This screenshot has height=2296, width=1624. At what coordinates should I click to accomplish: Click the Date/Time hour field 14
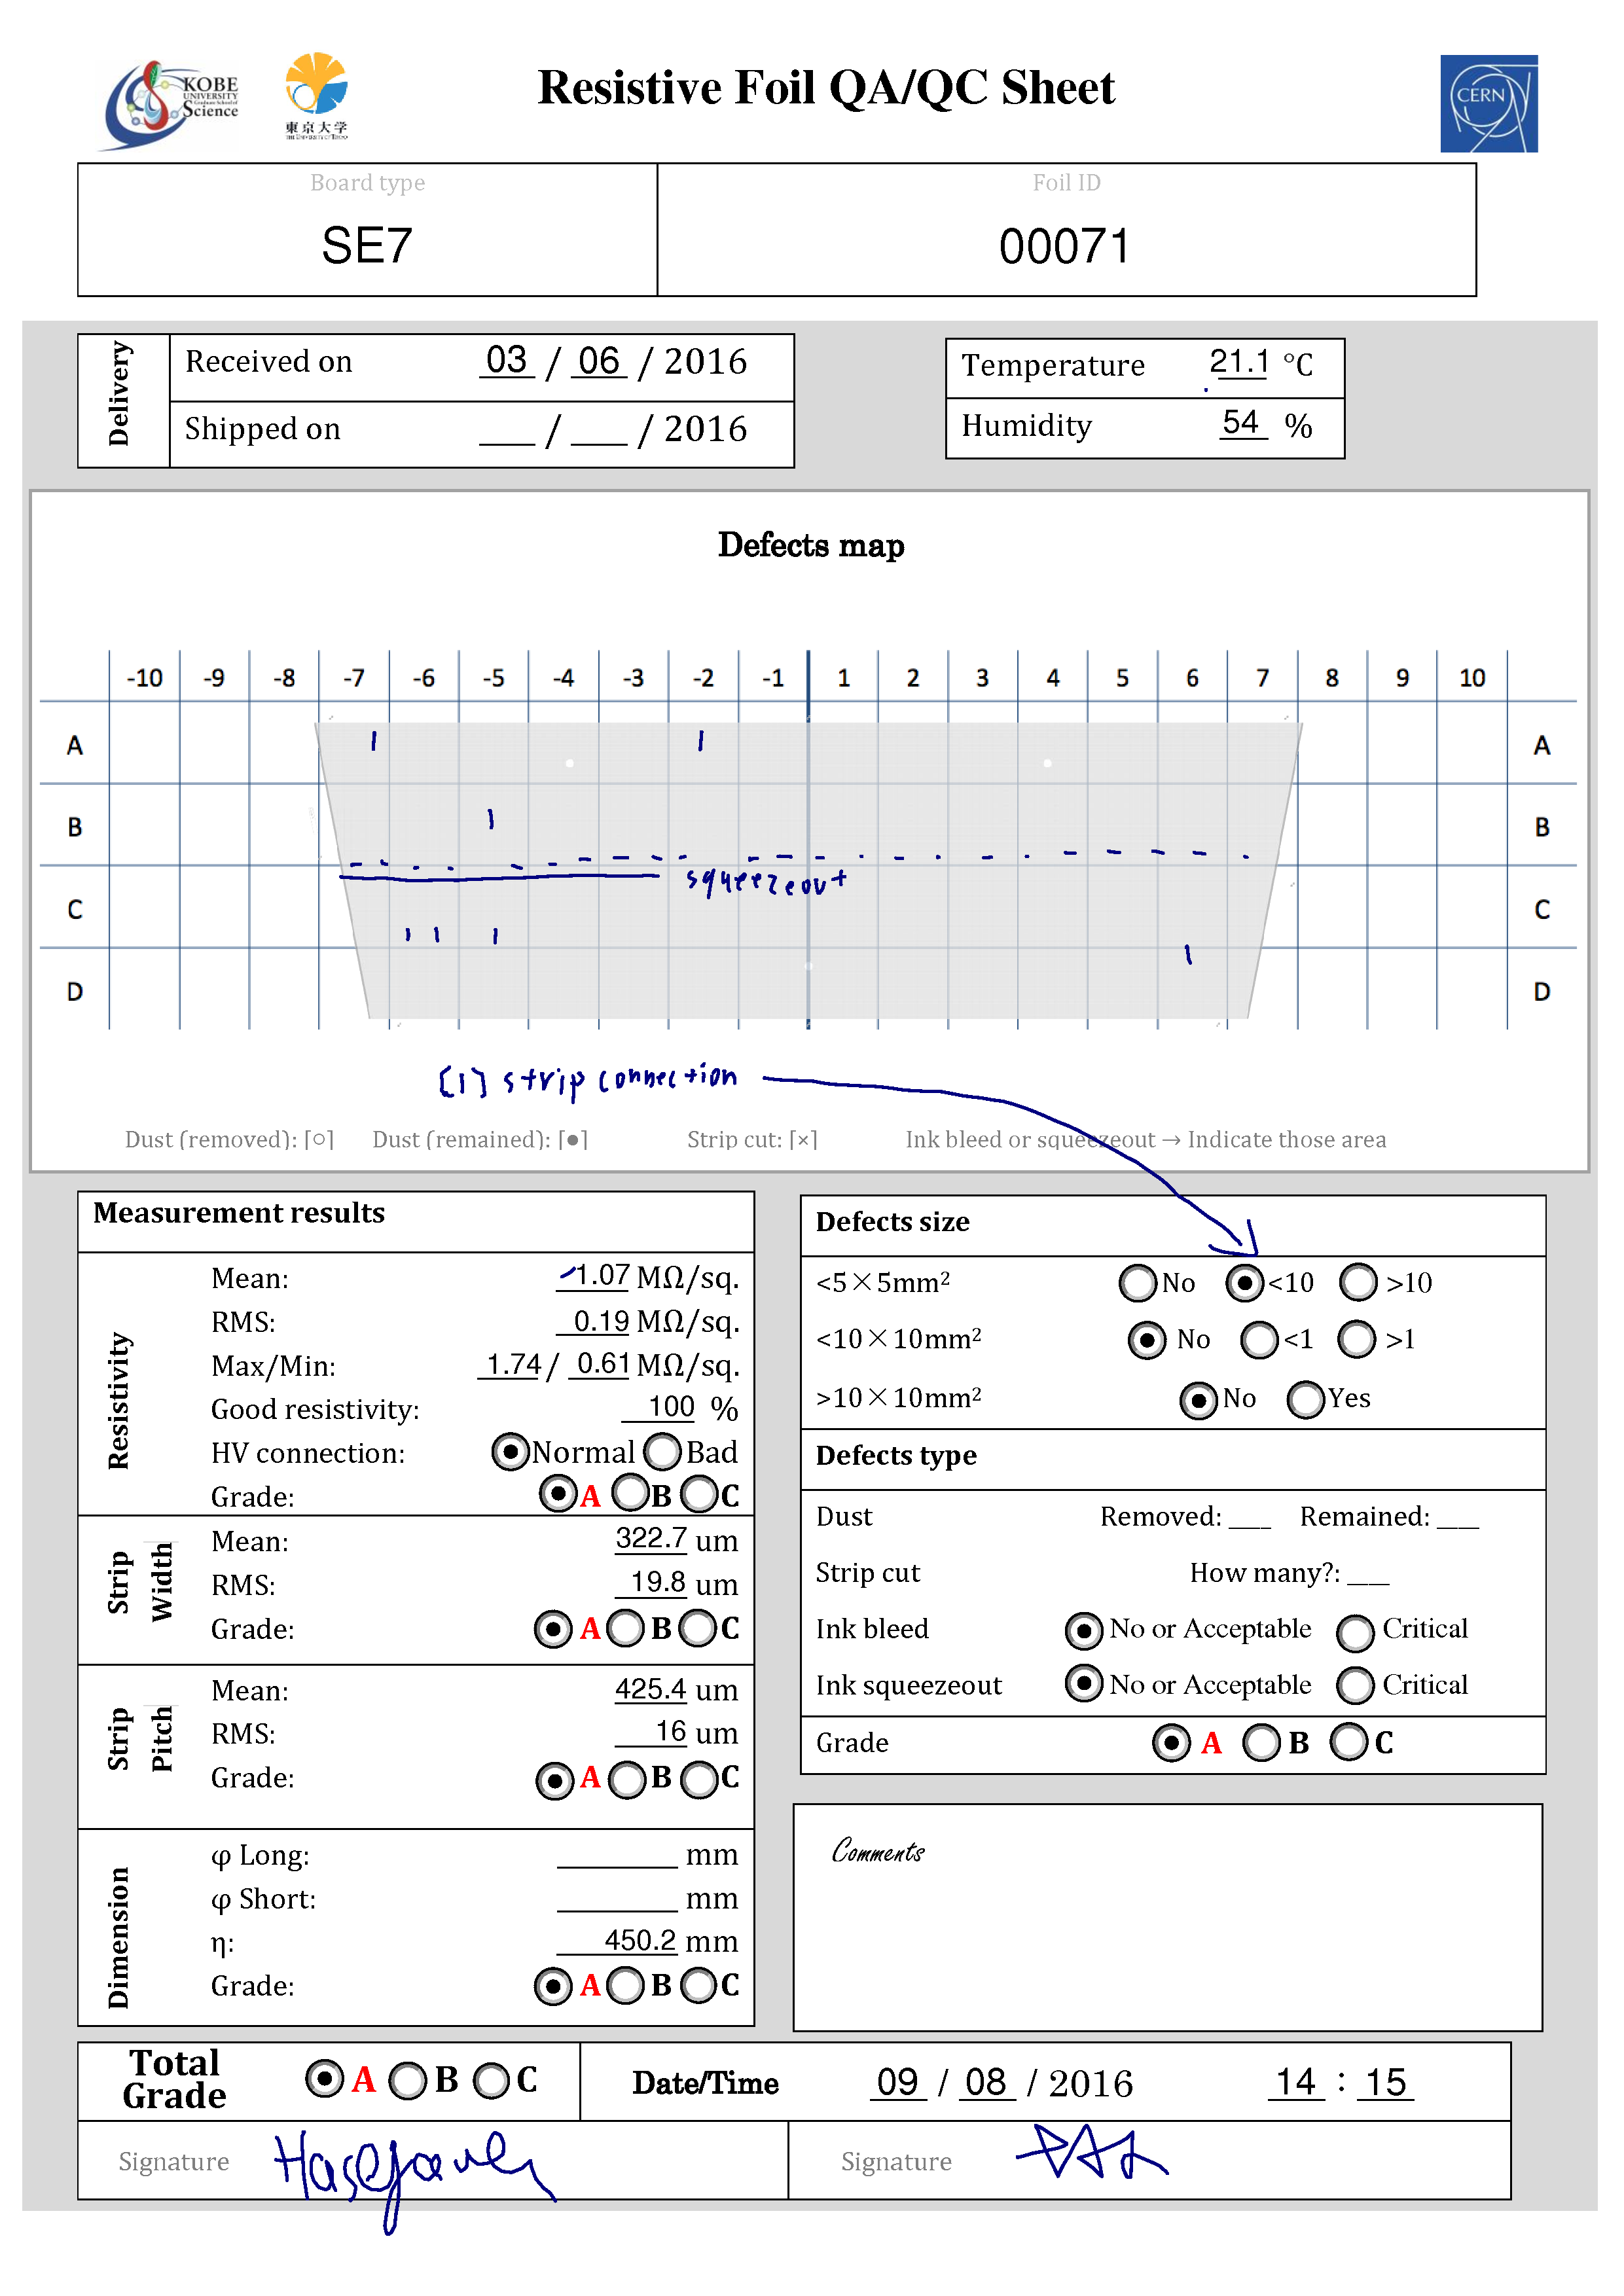click(1296, 2082)
